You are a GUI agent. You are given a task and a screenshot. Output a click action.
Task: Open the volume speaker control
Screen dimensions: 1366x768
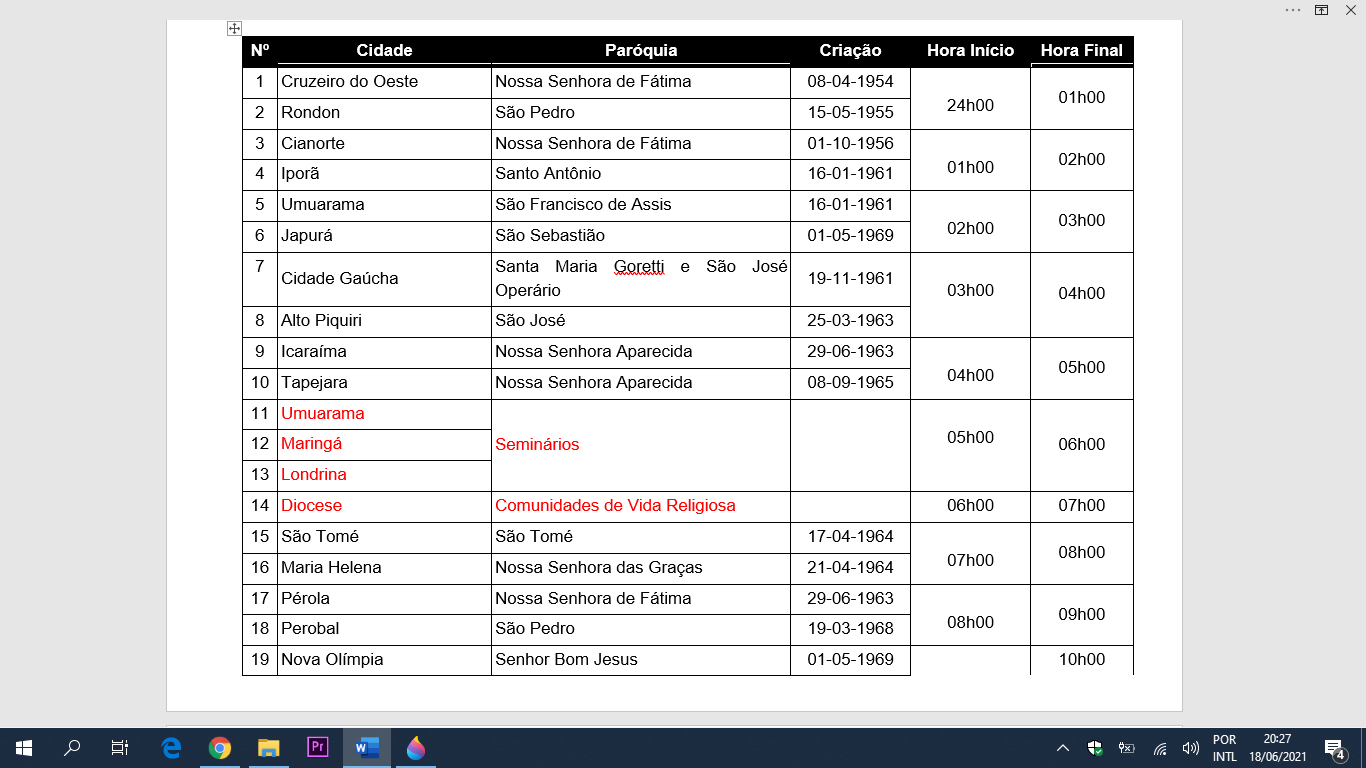pos(1190,748)
